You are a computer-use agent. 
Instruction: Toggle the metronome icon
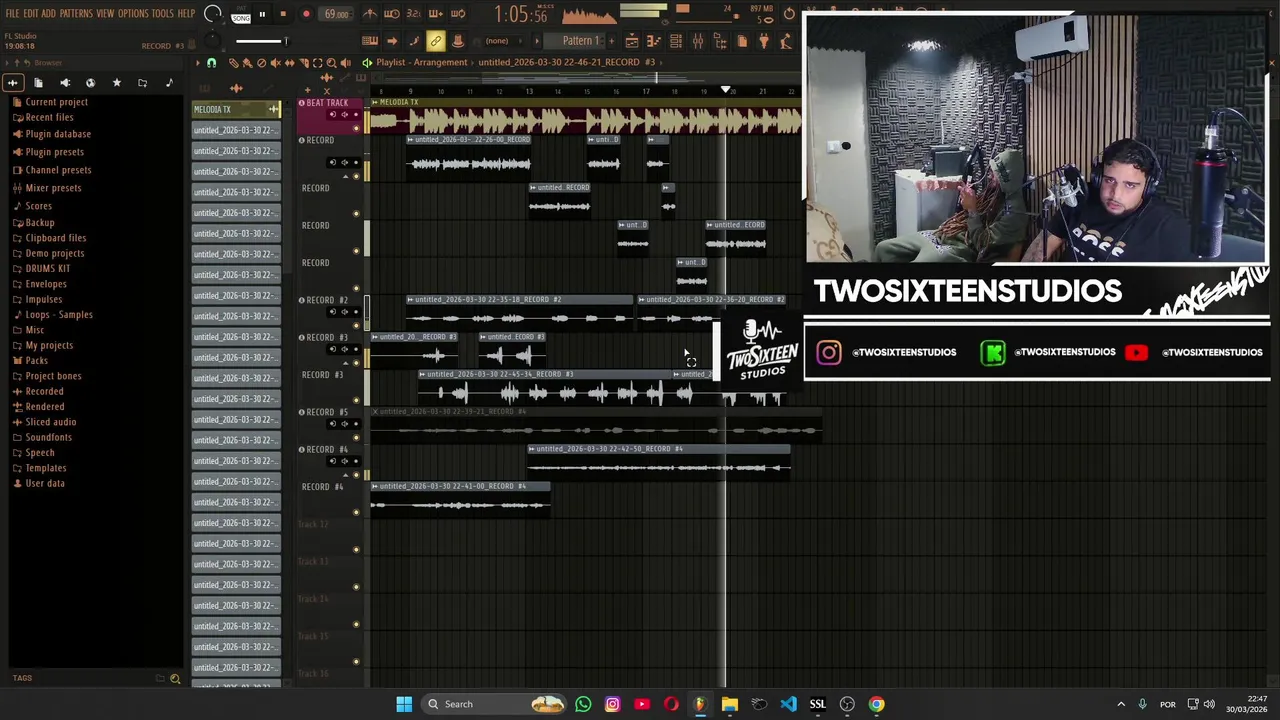click(370, 14)
